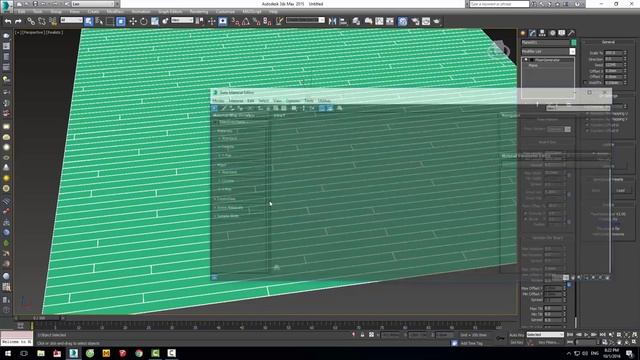Screen dimensions: 640x360
Task: Open the selection filter dropdown
Action: tap(71, 20)
